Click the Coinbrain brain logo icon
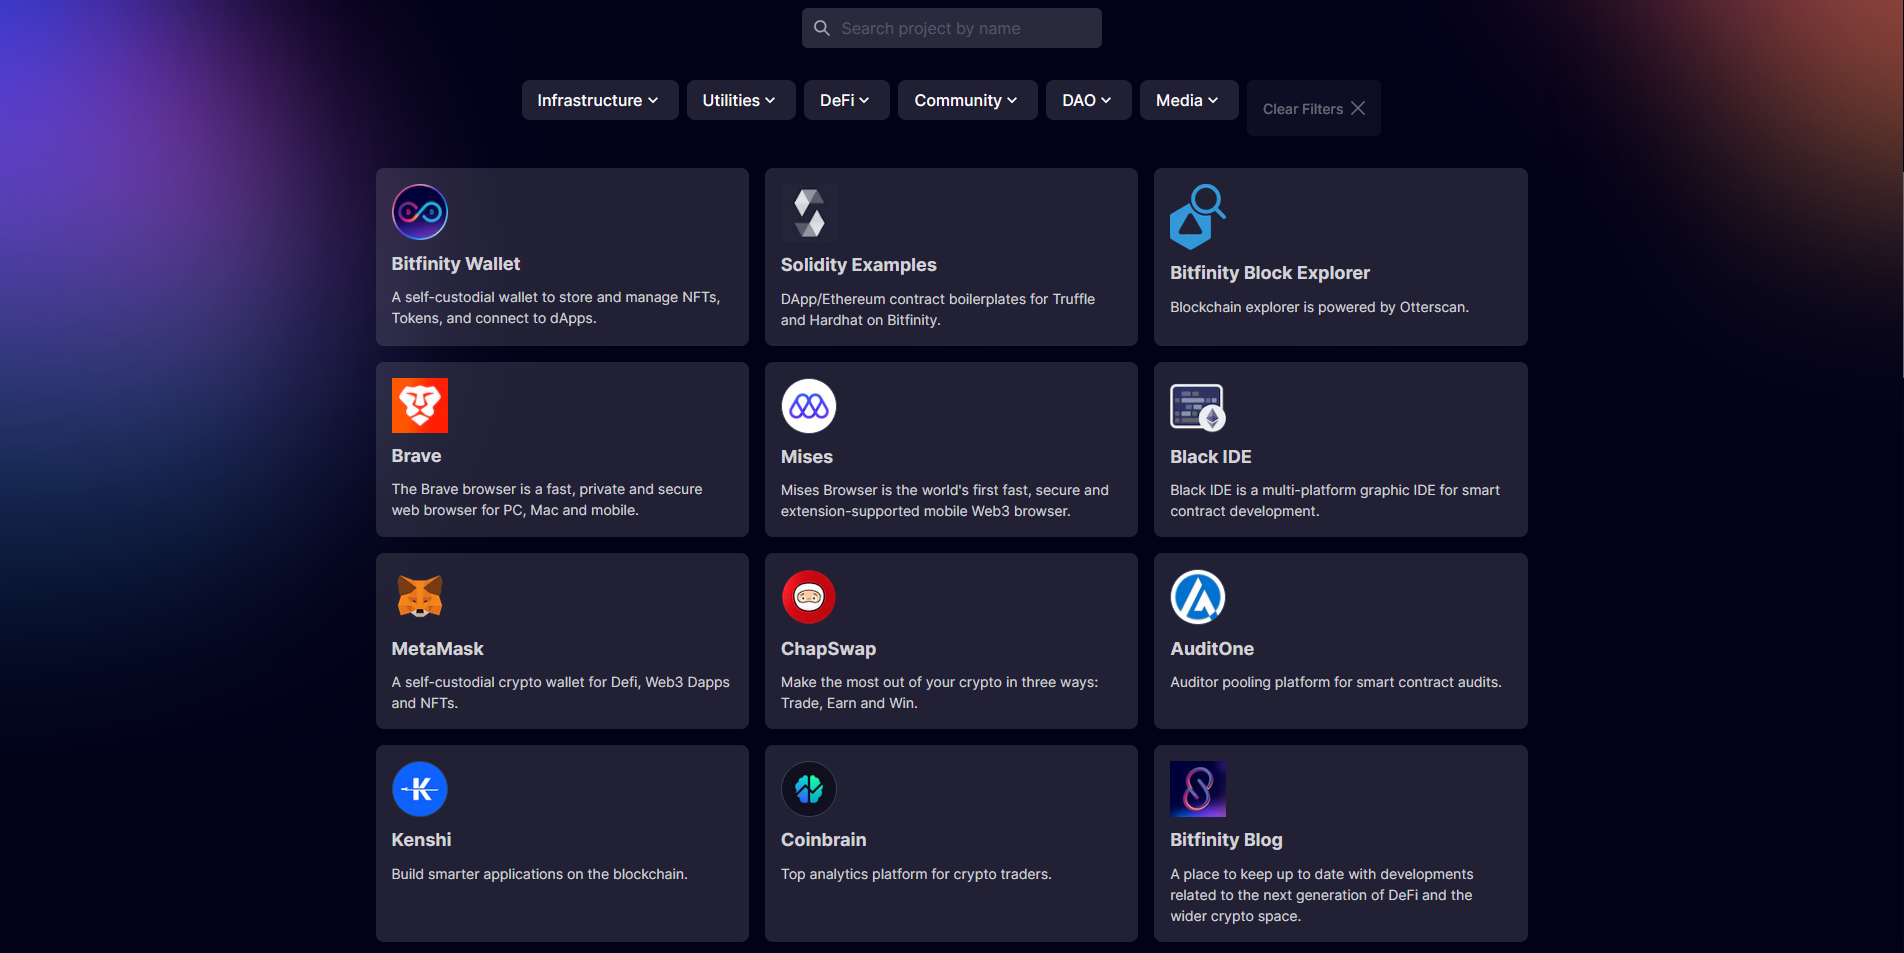The height and width of the screenshot is (953, 1904). coord(808,789)
